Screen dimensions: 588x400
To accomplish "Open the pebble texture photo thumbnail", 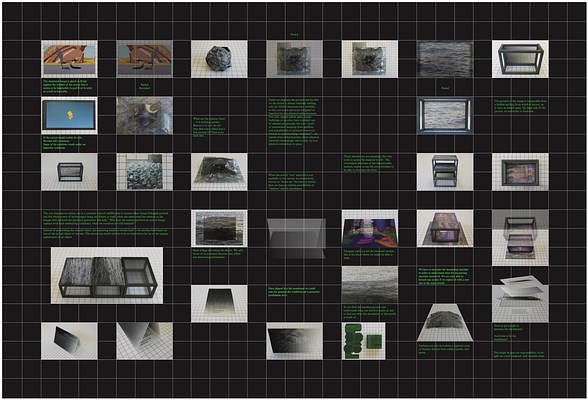I will 144,172.
